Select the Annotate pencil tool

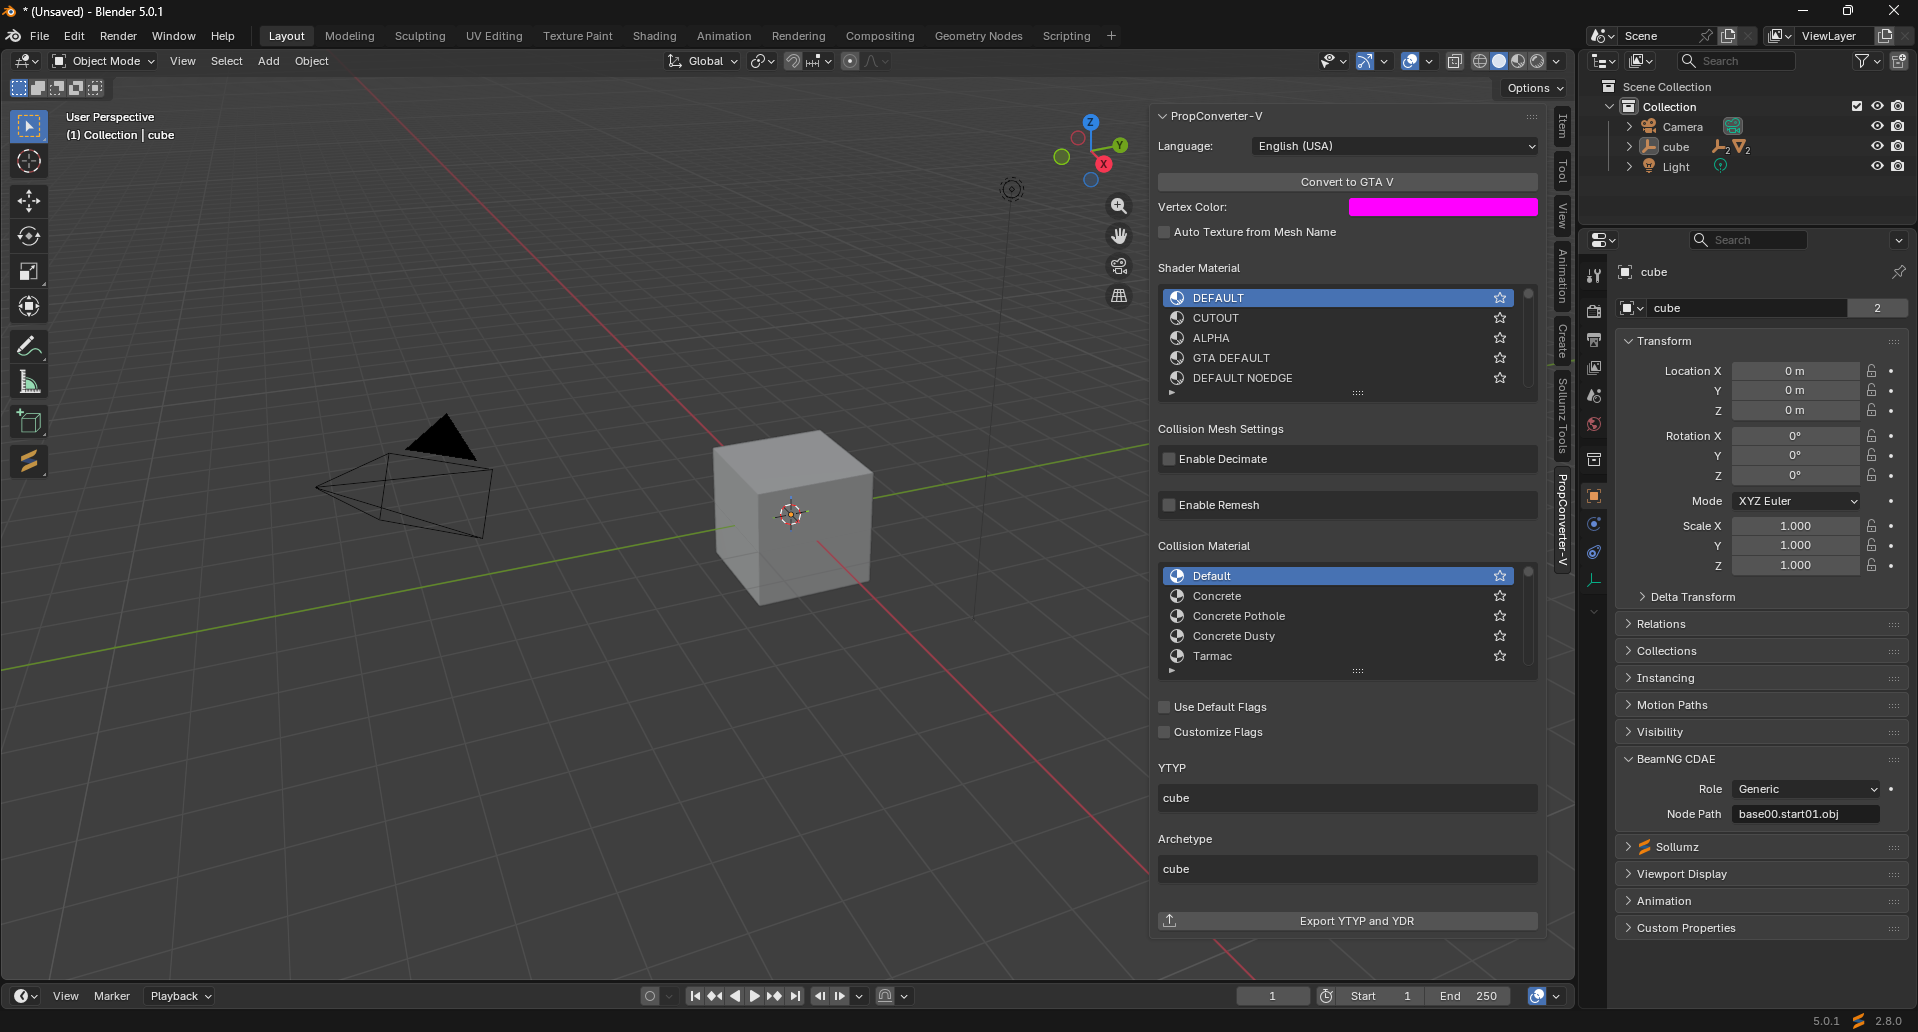coord(29,347)
